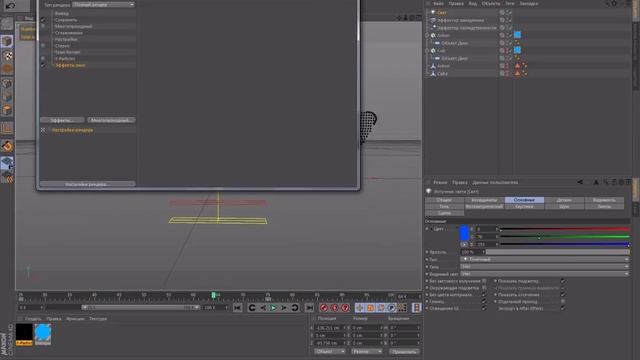Image resolution: width=640 pixels, height=360 pixels.
Task: Toggle Сохранить checkbox in render settings
Action: coord(43,20)
